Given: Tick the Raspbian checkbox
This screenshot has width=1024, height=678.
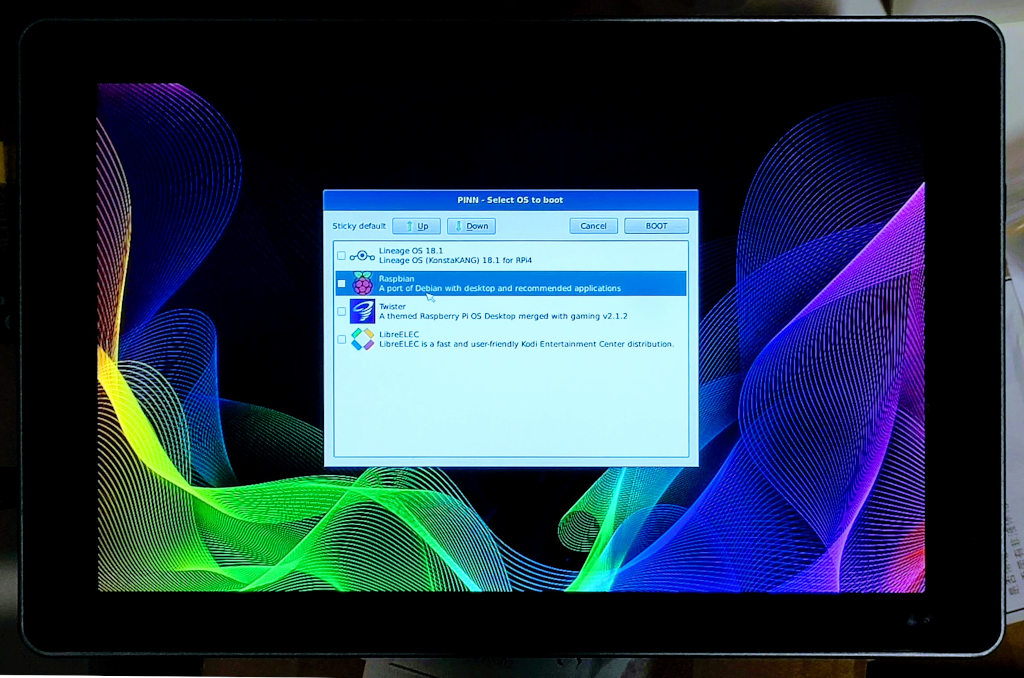Looking at the screenshot, I should pyautogui.click(x=341, y=283).
